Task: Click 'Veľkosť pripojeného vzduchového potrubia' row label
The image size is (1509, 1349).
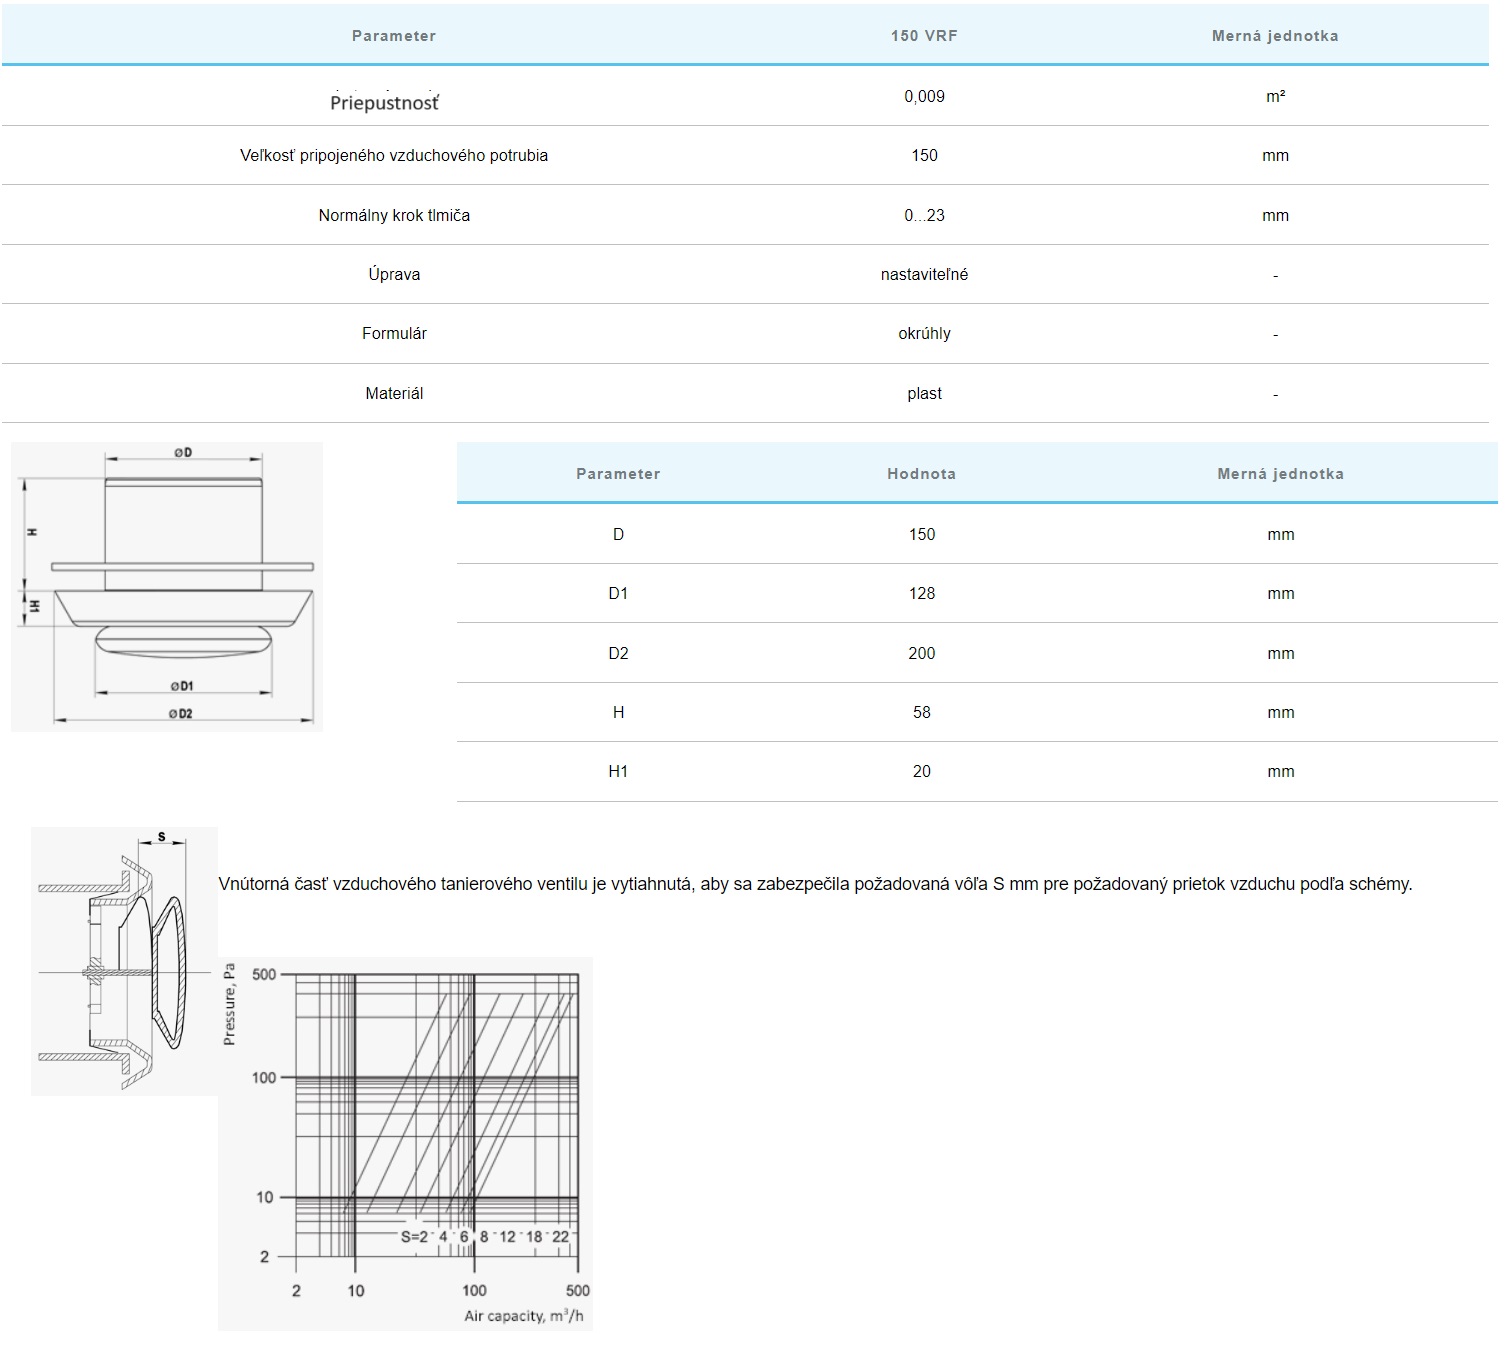Action: point(394,155)
